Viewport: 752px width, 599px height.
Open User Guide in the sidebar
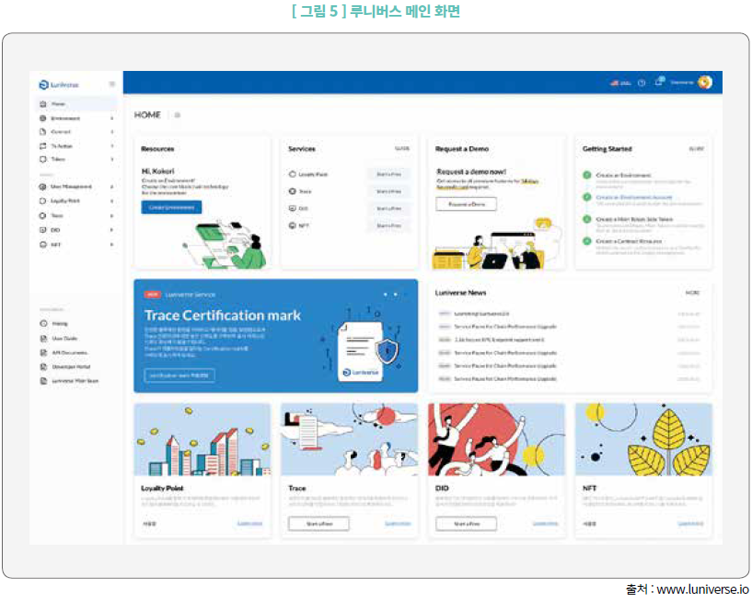(x=59, y=338)
